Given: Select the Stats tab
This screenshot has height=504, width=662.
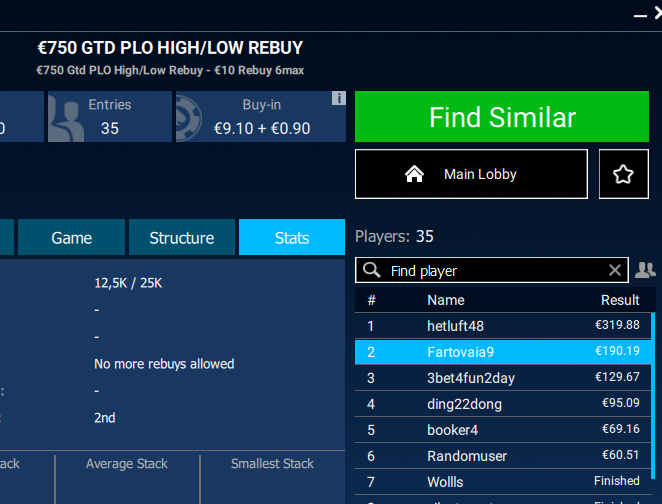Looking at the screenshot, I should point(292,237).
